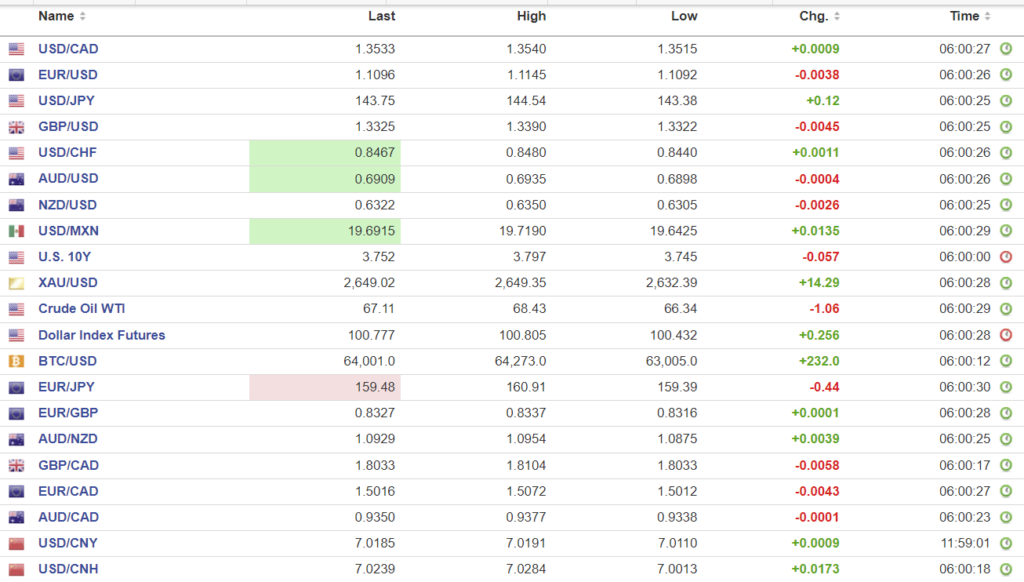Click the EU flag icon next to EUR/JPY

tap(16, 387)
